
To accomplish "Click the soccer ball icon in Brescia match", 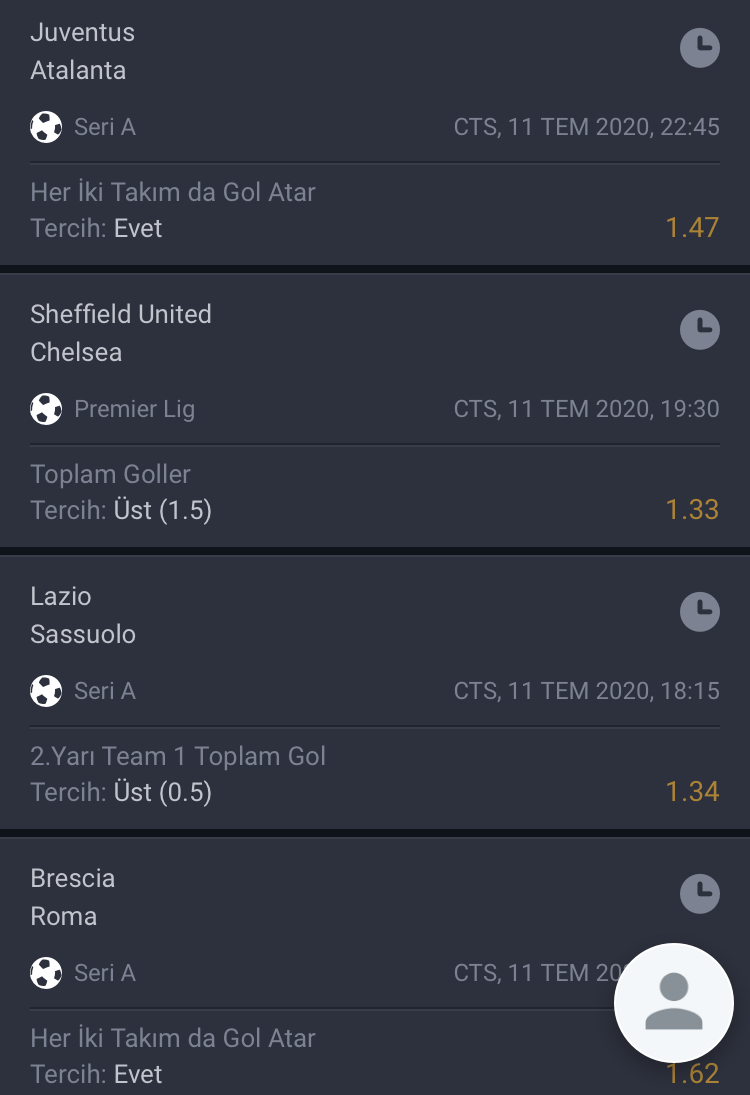I will (x=46, y=973).
